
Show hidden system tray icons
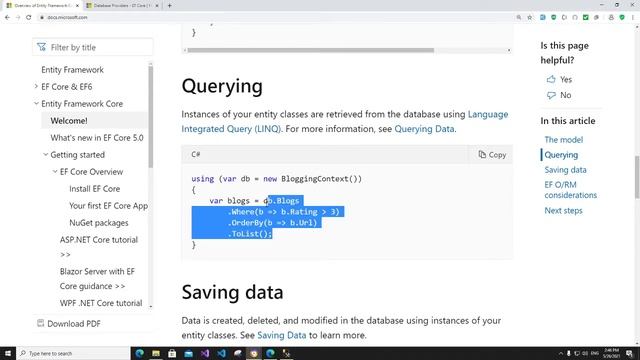click(x=561, y=353)
